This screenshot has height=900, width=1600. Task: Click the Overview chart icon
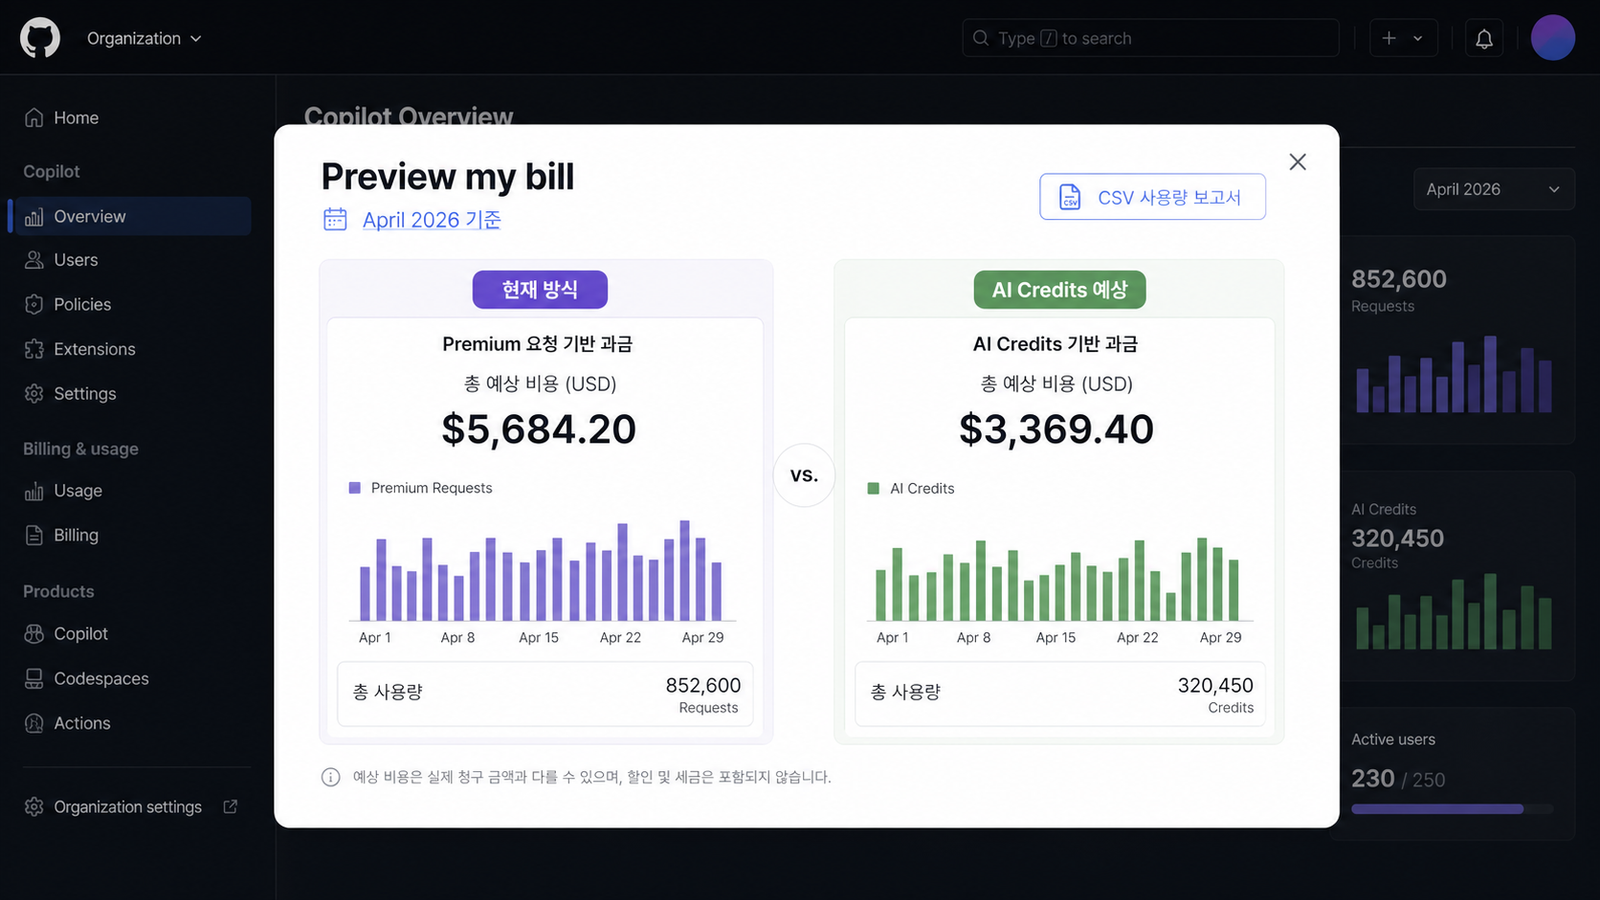[34, 216]
